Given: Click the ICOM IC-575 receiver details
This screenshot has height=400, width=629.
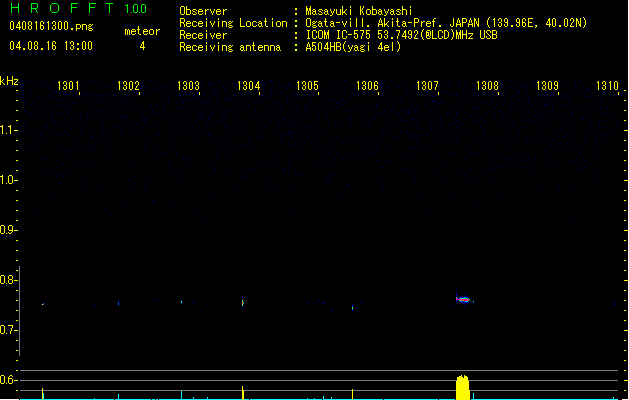Looking at the screenshot, I should click(x=401, y=35).
